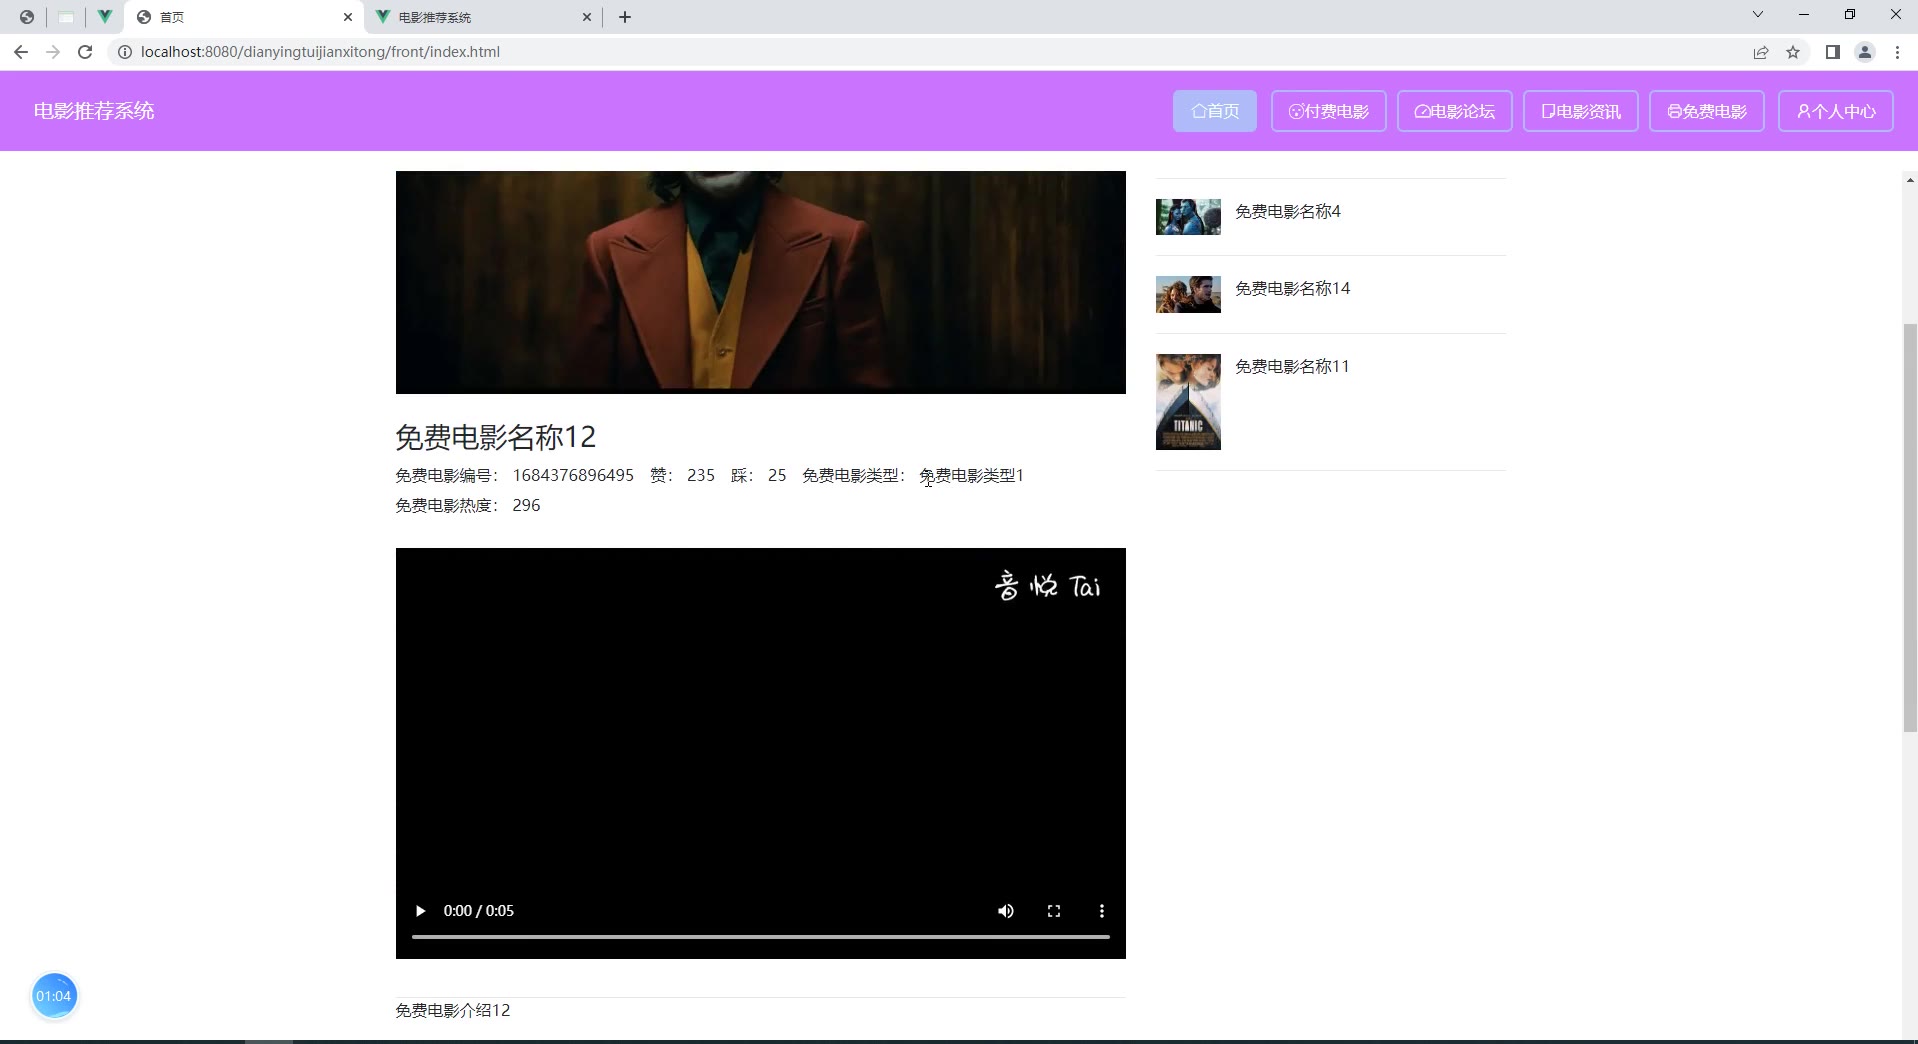Go back in browser history

click(x=21, y=52)
